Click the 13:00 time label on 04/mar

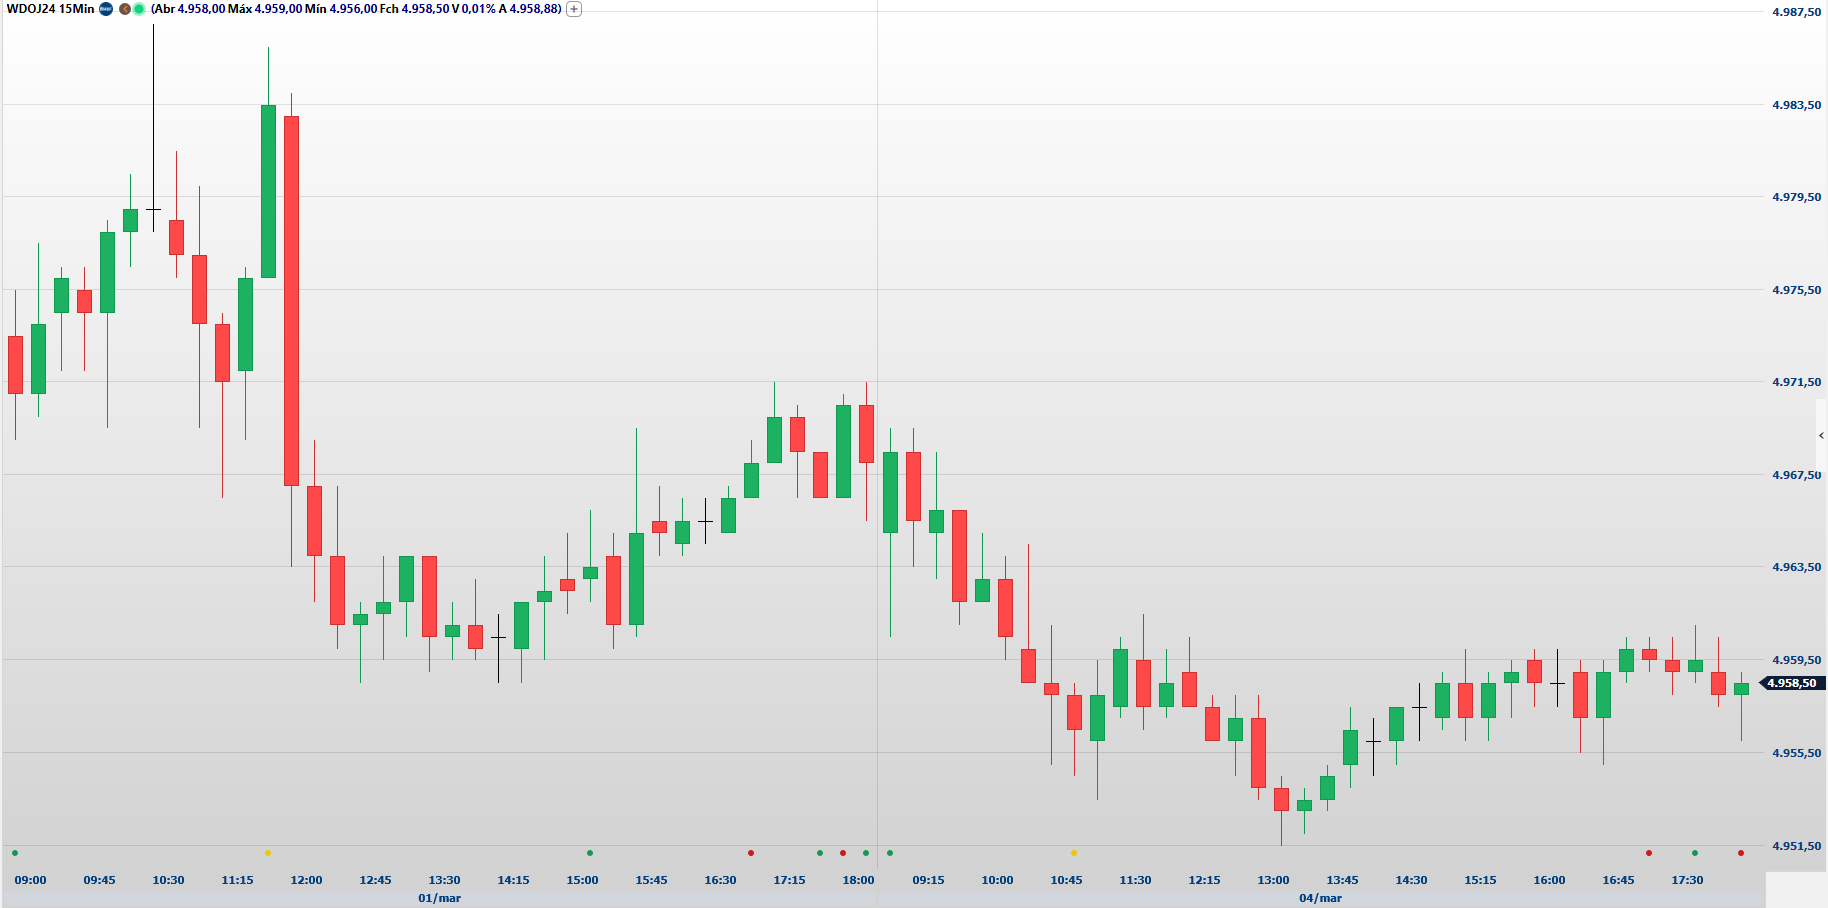pyautogui.click(x=1273, y=880)
